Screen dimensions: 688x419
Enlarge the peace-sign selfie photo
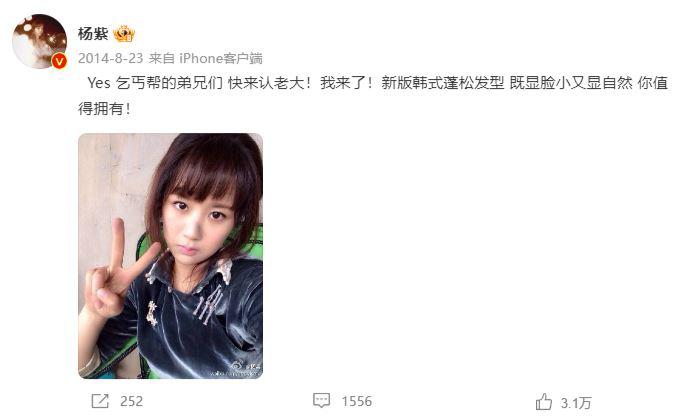click(x=171, y=256)
